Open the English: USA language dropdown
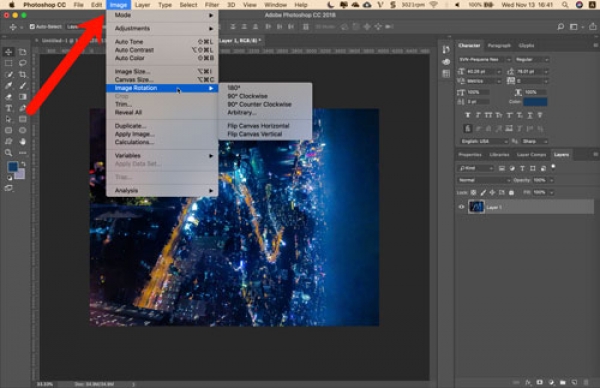The width and height of the screenshot is (600, 388). point(484,141)
